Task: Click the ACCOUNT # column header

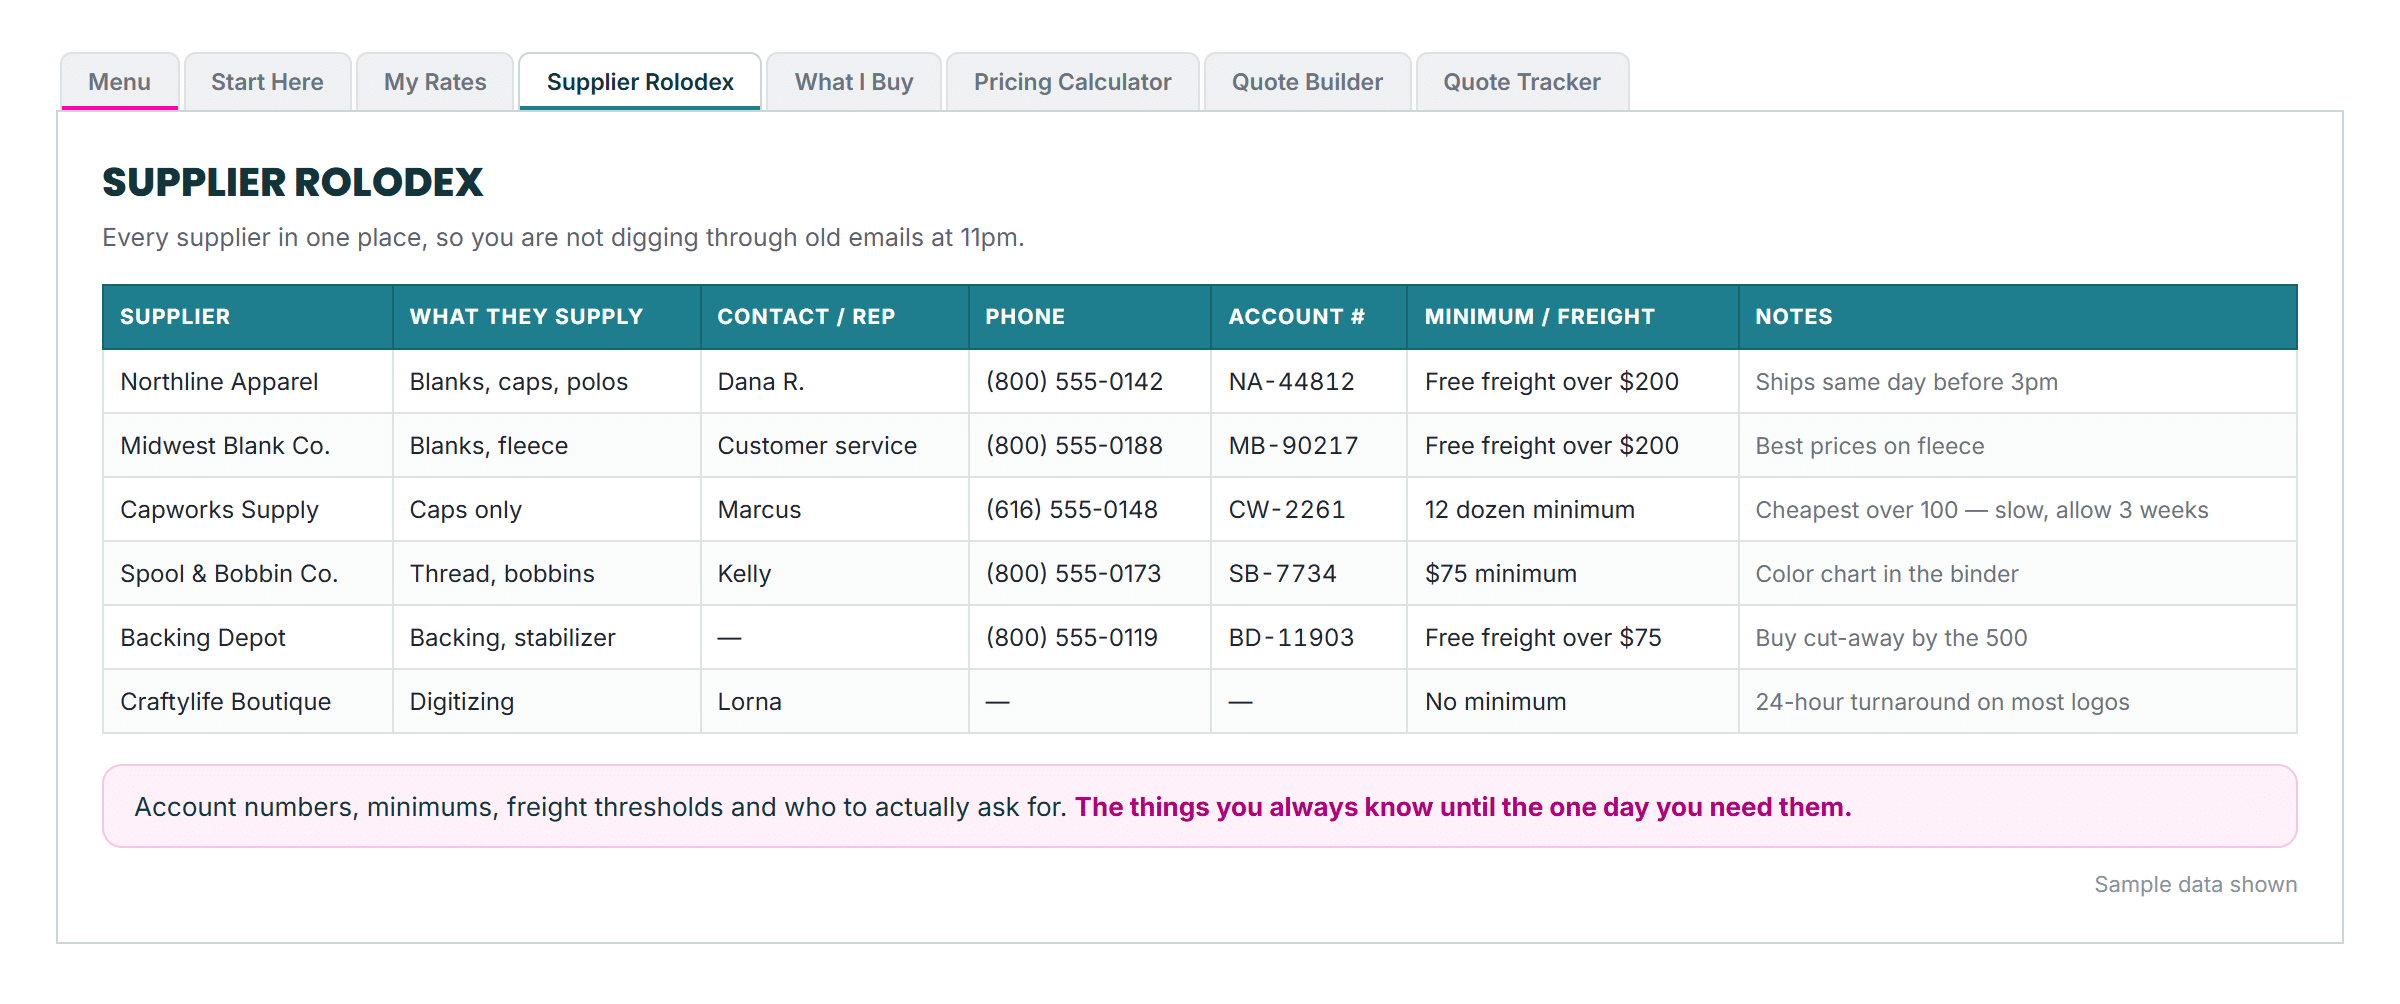Action: coord(1309,317)
